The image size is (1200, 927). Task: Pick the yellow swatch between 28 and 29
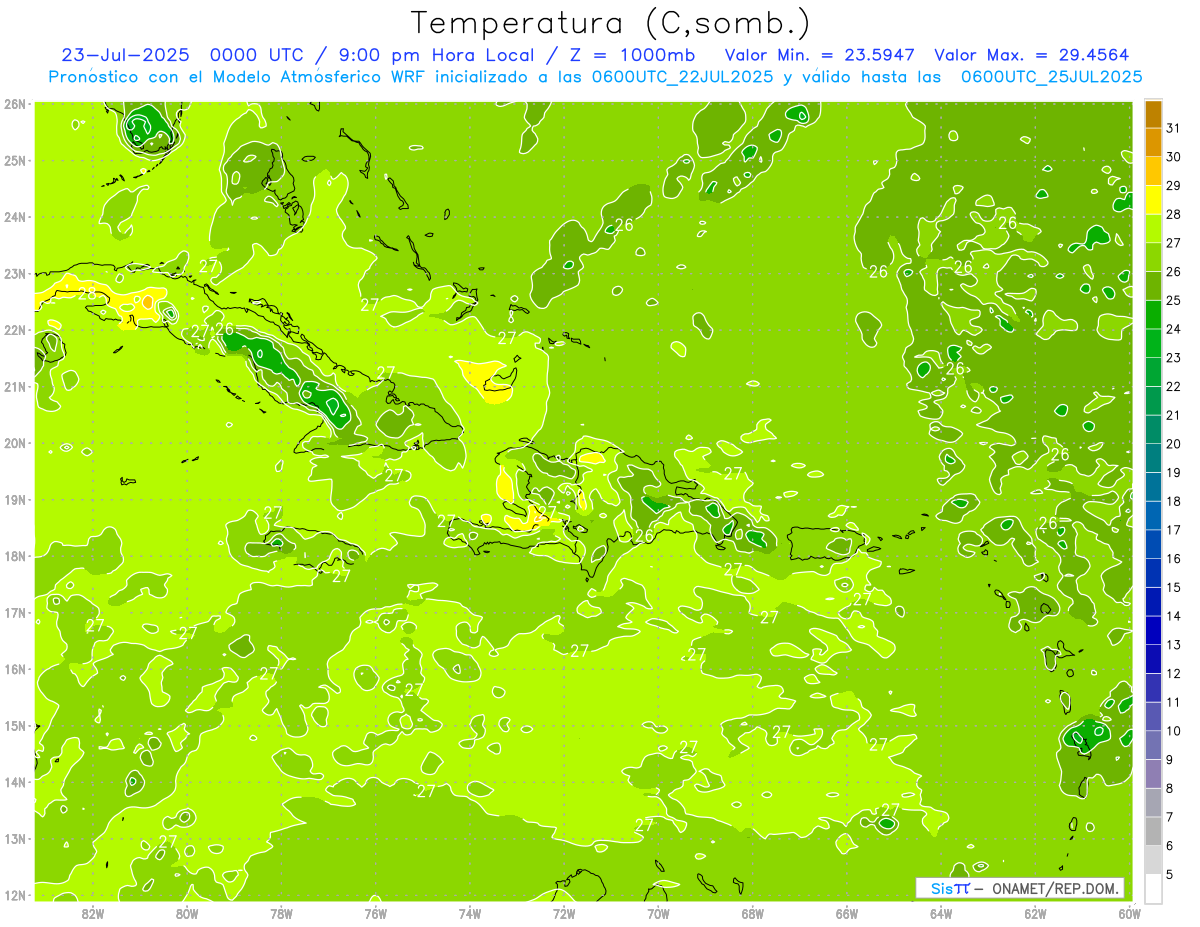click(1153, 200)
